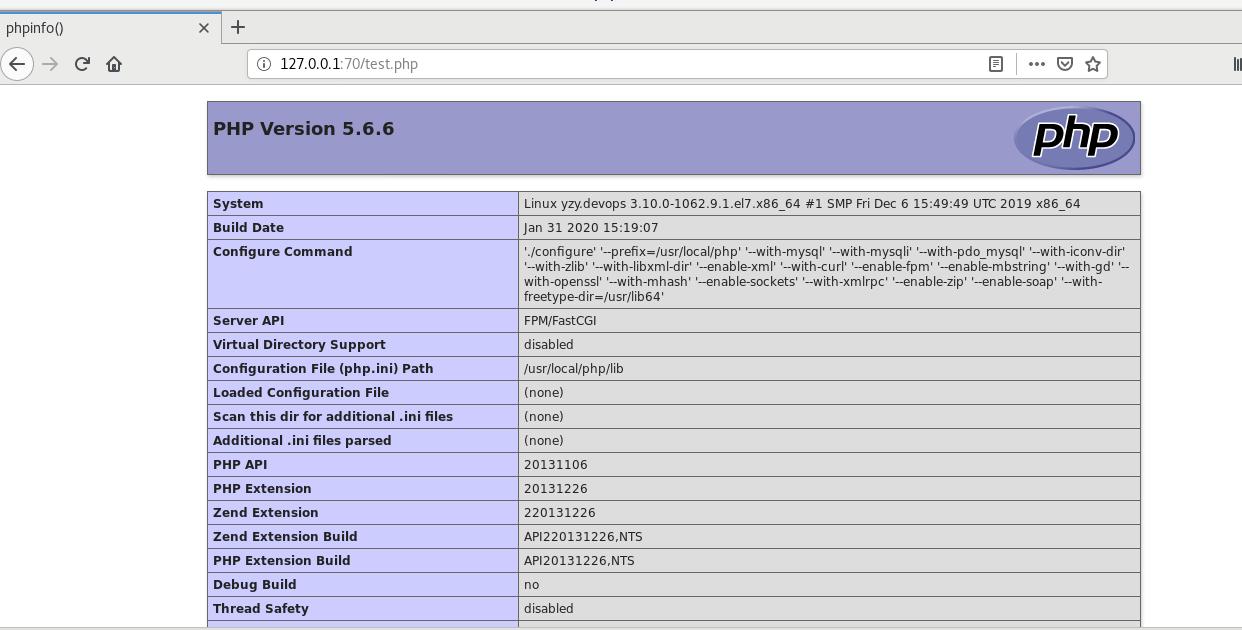Reload the phpinfo page
The image size is (1242, 630).
[x=82, y=63]
